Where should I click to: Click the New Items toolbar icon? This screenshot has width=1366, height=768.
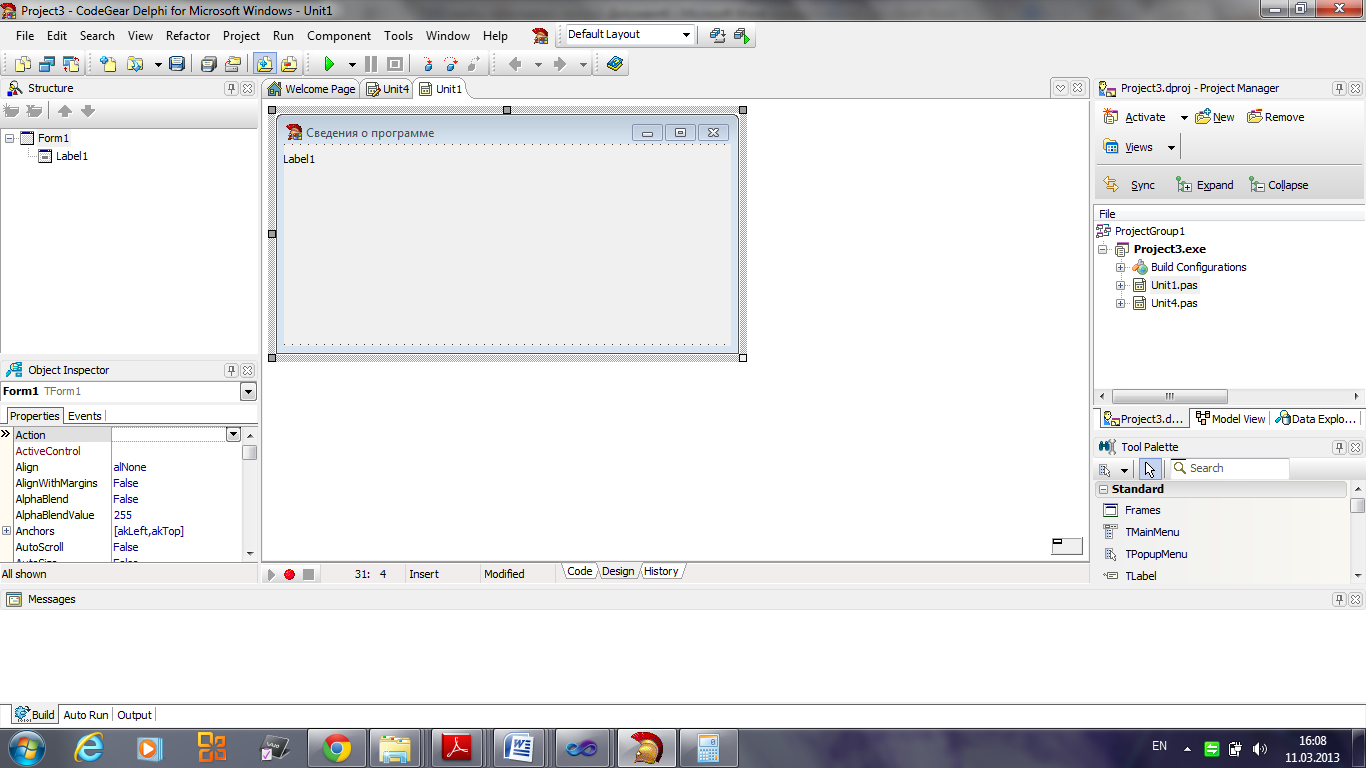pos(108,64)
